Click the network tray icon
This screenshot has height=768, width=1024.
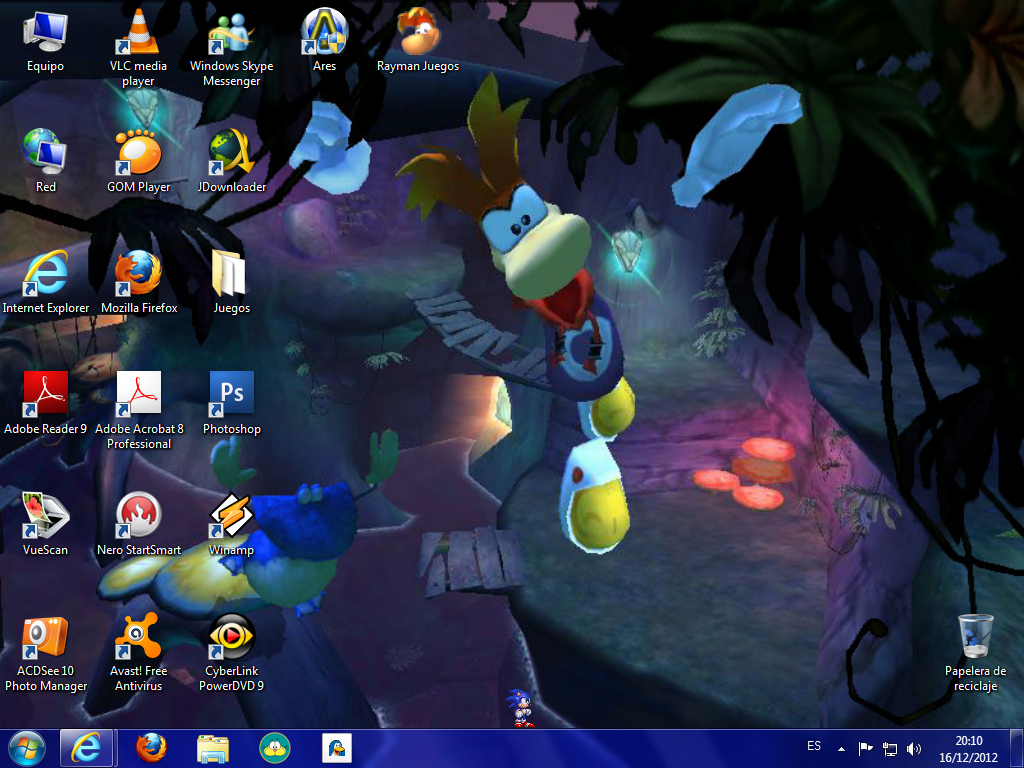click(x=889, y=749)
